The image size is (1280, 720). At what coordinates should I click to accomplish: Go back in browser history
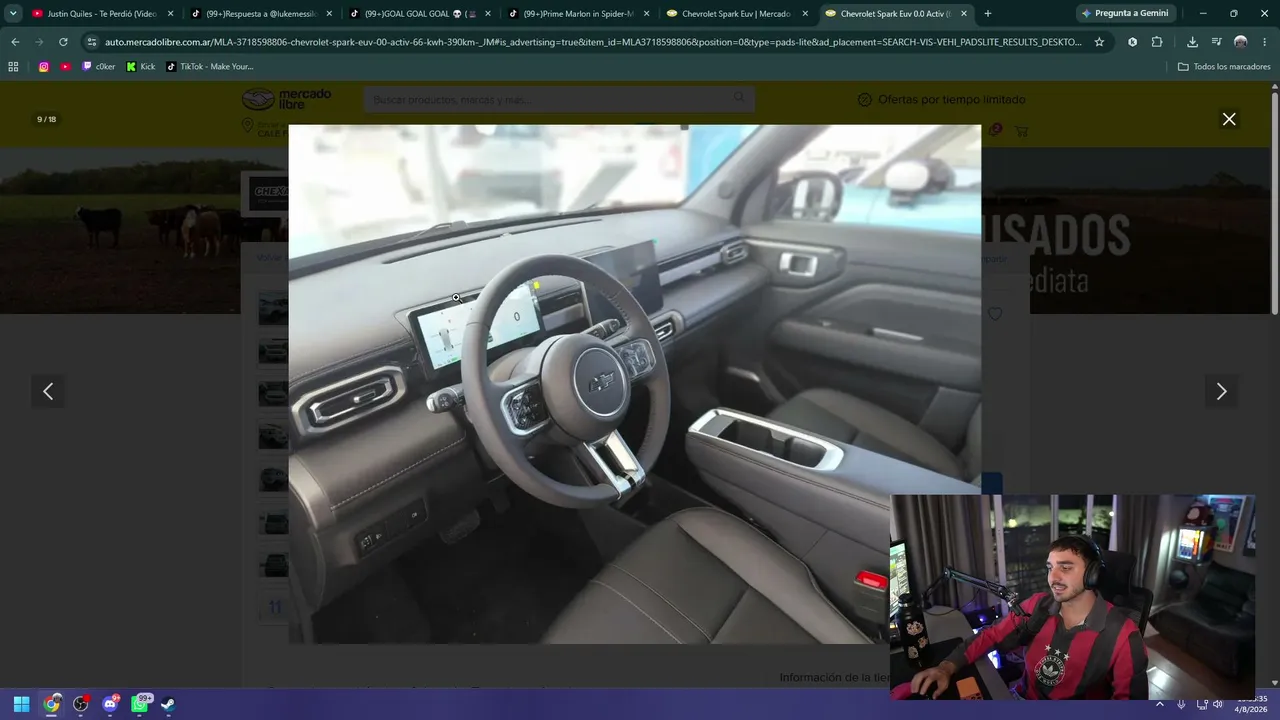15,42
